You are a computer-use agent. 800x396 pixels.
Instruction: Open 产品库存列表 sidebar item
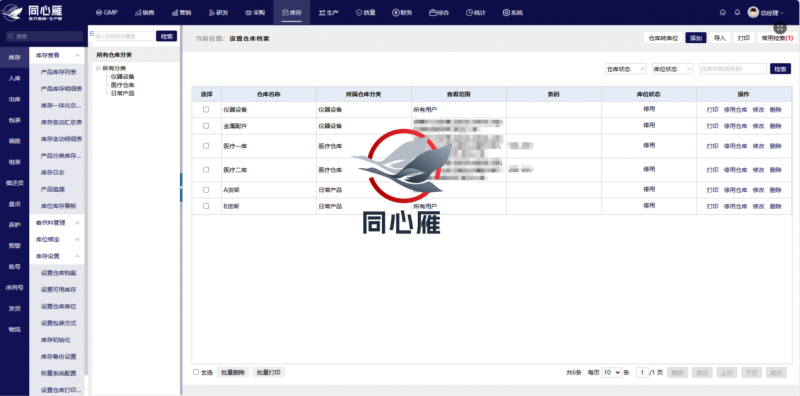pyautogui.click(x=59, y=72)
